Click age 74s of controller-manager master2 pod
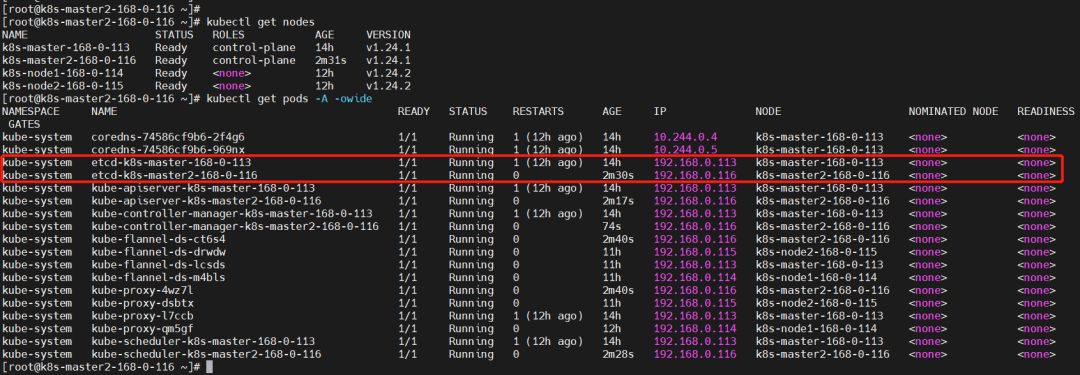The height and width of the screenshot is (375, 1080). [x=611, y=227]
